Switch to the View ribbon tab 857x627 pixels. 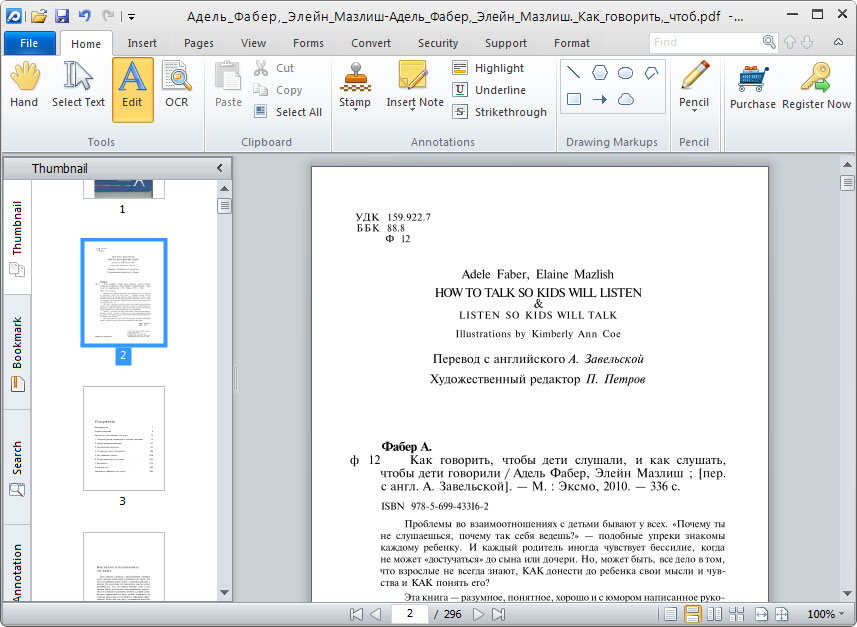pyautogui.click(x=254, y=43)
